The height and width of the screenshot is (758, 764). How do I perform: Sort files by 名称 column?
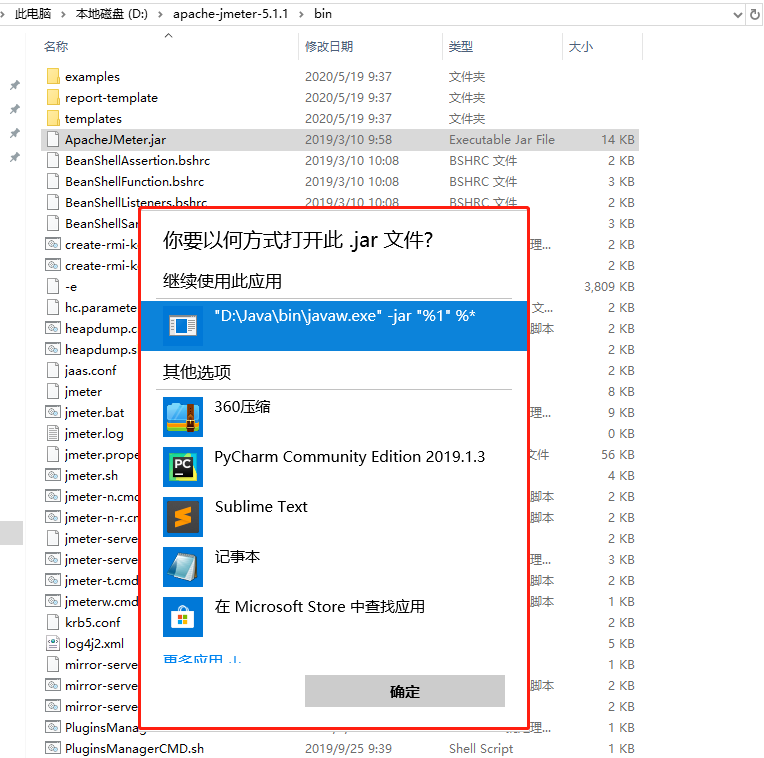[57, 47]
